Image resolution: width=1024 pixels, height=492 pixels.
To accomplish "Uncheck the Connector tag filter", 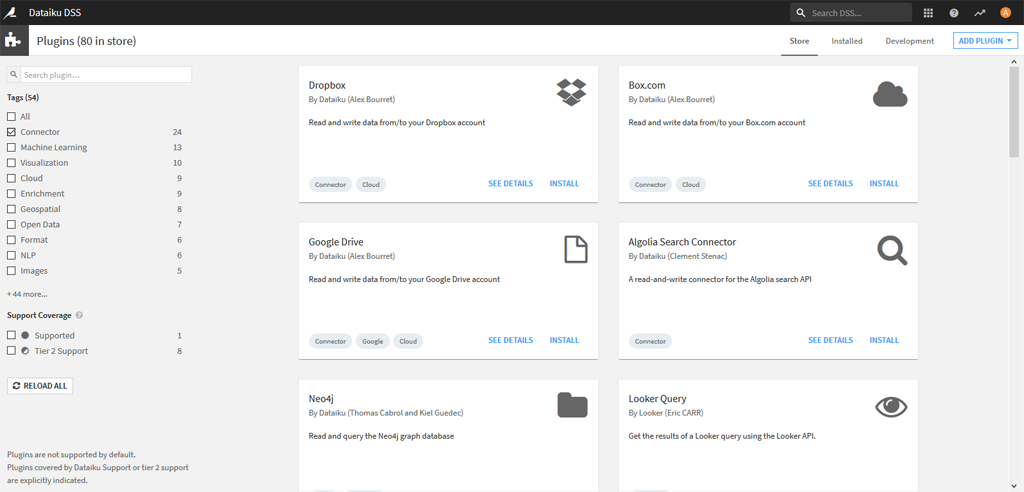I will tap(11, 132).
